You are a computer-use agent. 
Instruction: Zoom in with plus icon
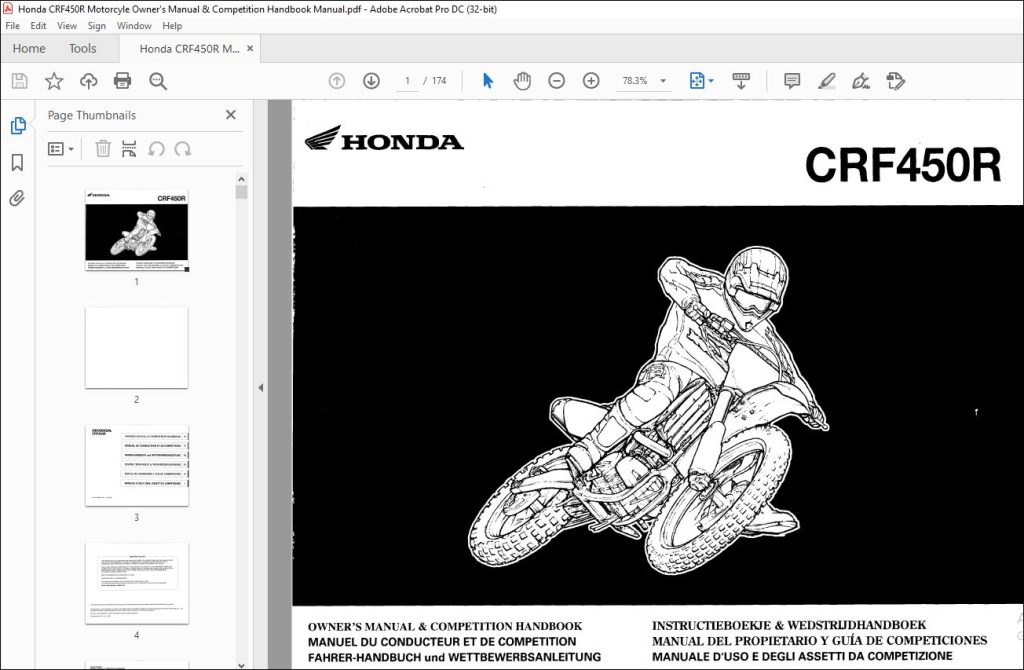[x=591, y=81]
